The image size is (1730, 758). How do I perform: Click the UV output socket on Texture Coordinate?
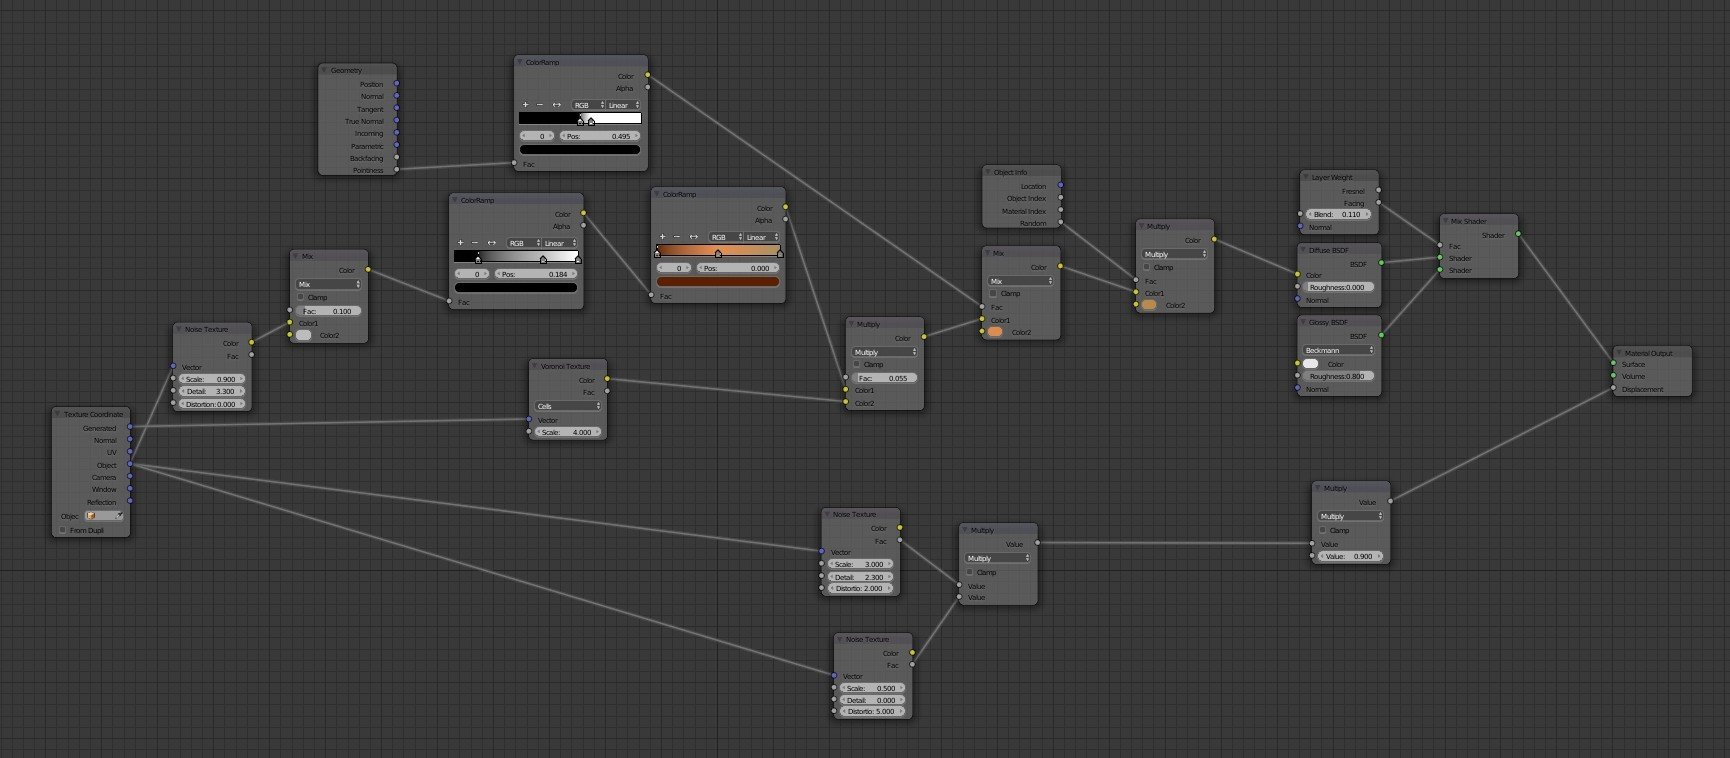point(130,452)
